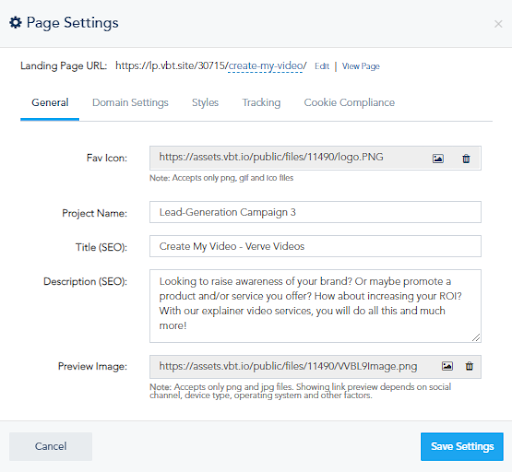Click the Fav Icon URL field

[289, 158]
